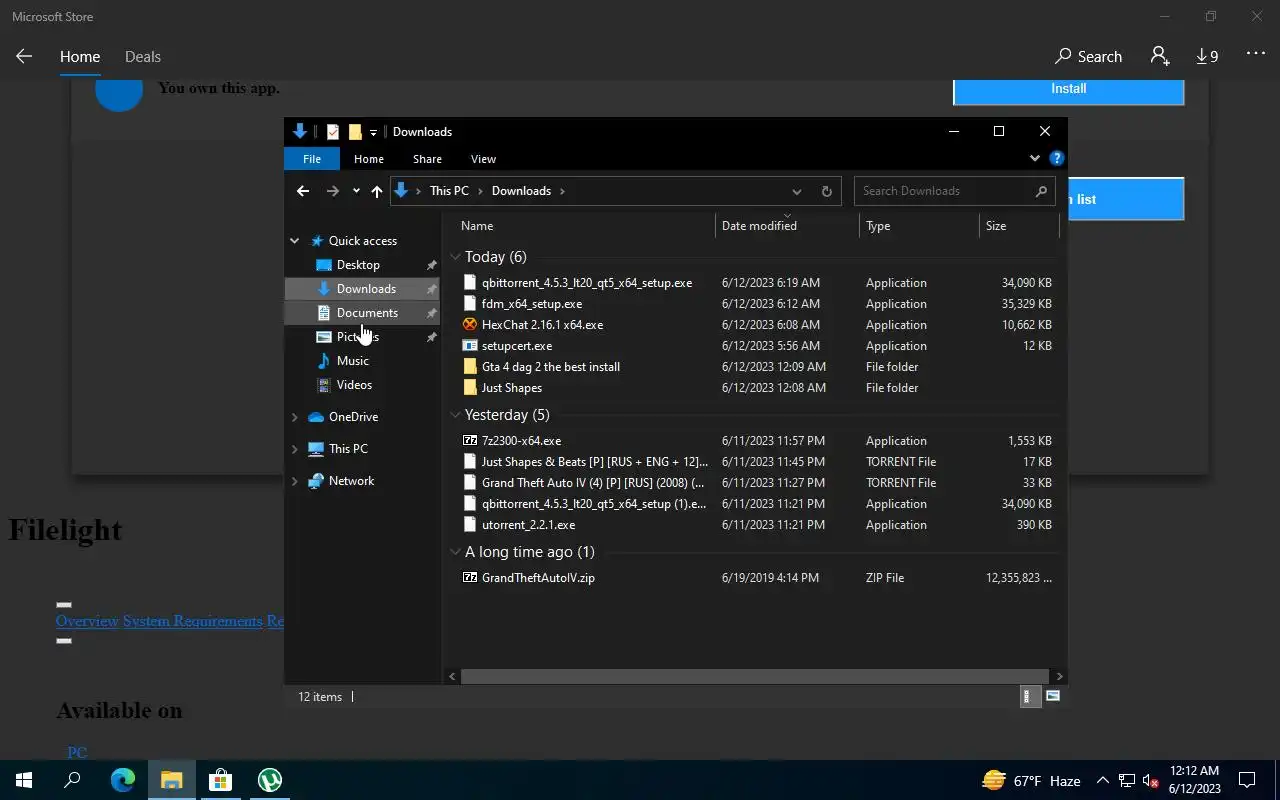Open the account icon in Microsoft Store
This screenshot has height=800, width=1280.
(1160, 56)
